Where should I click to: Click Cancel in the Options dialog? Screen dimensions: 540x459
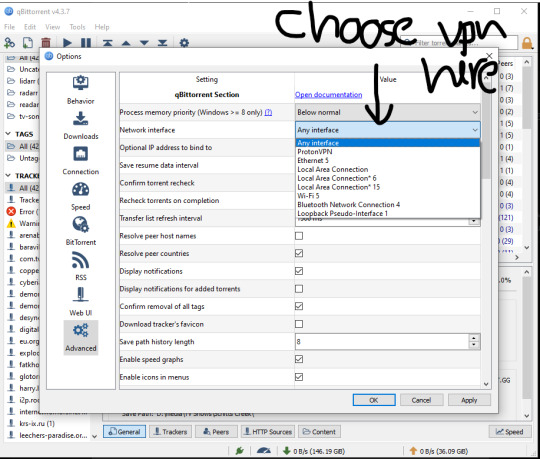[x=421, y=400]
